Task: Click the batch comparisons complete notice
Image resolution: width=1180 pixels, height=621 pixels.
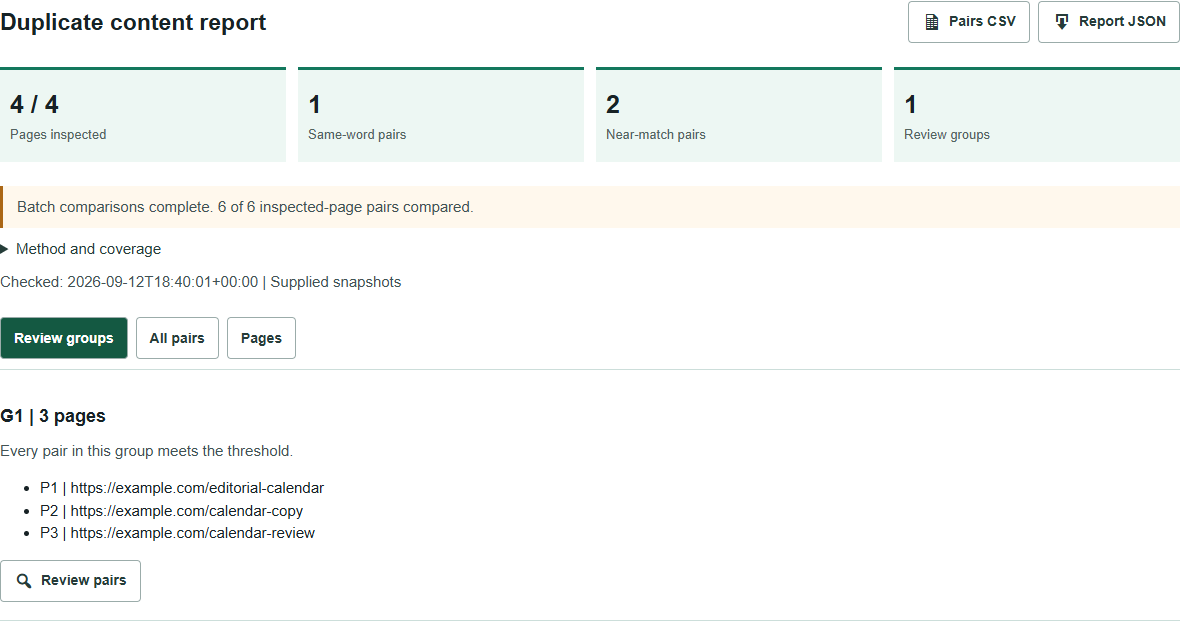Action: (x=590, y=207)
